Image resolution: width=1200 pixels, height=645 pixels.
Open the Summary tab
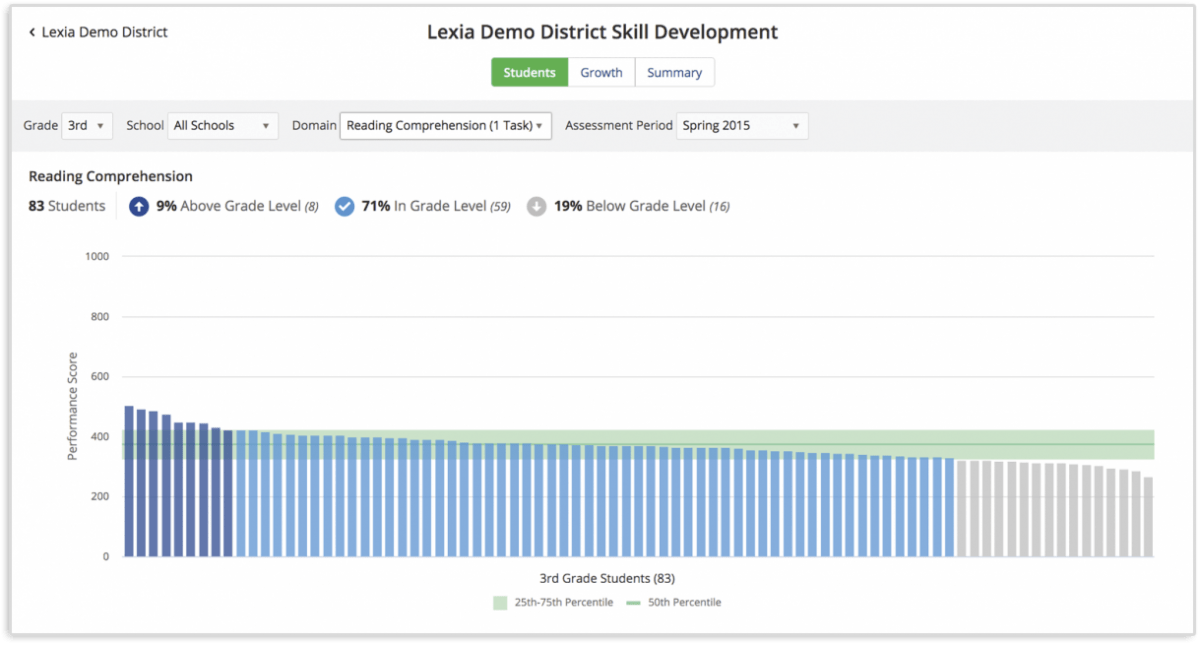[674, 72]
